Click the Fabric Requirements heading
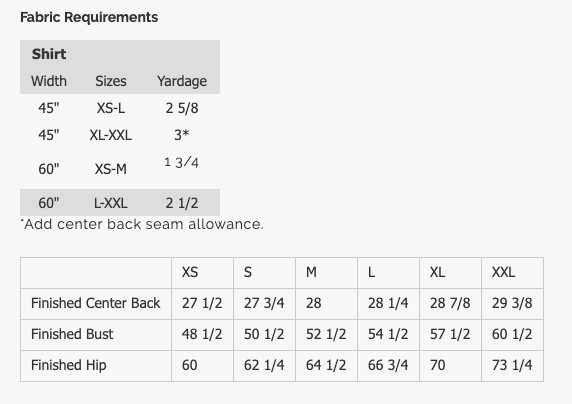Viewport: 572px width, 404px height. pyautogui.click(x=89, y=17)
